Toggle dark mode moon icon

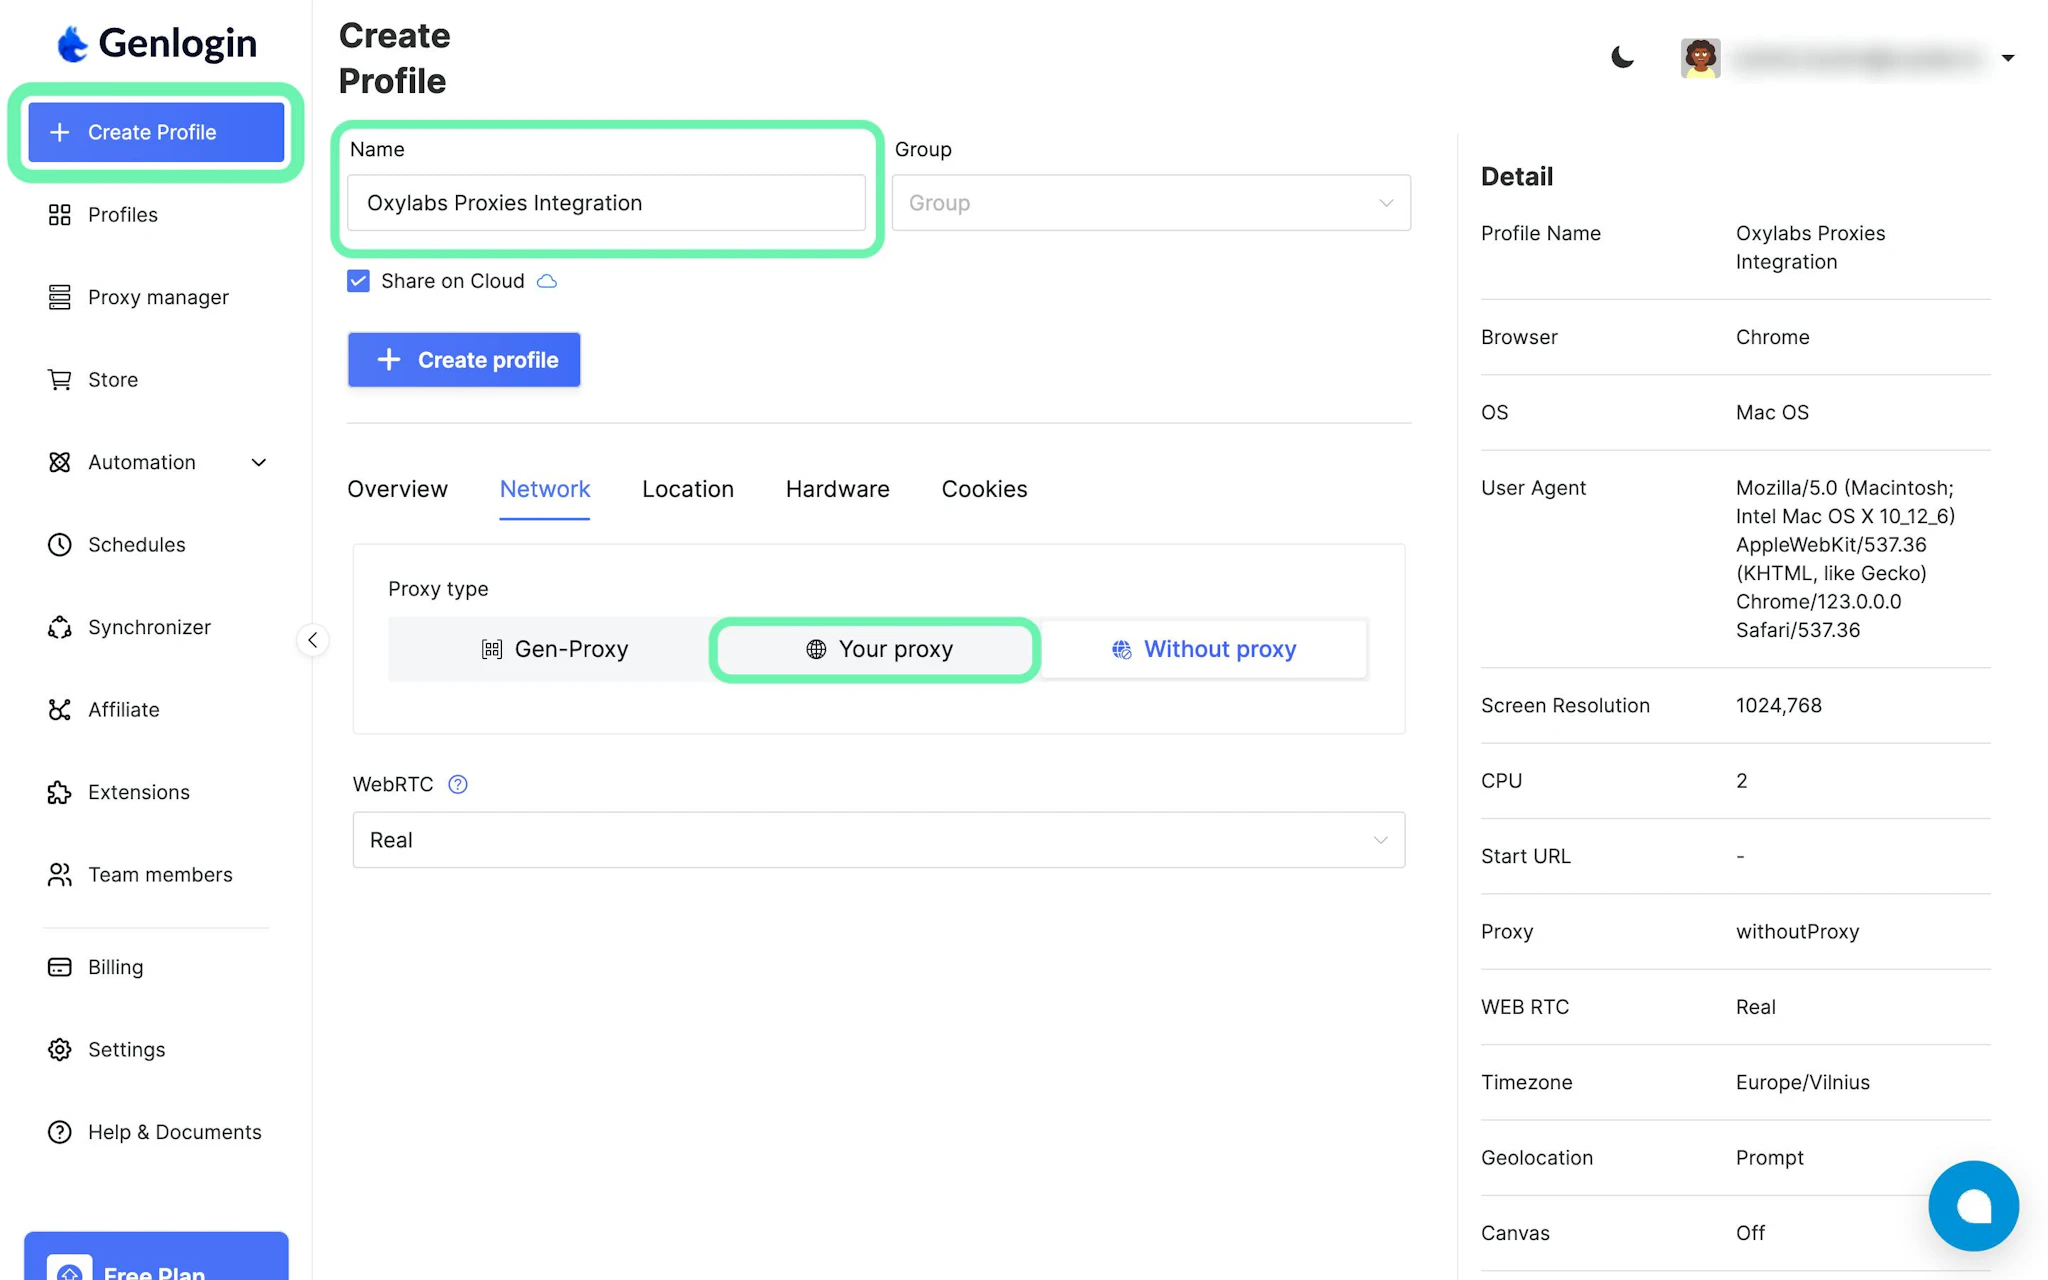point(1622,58)
